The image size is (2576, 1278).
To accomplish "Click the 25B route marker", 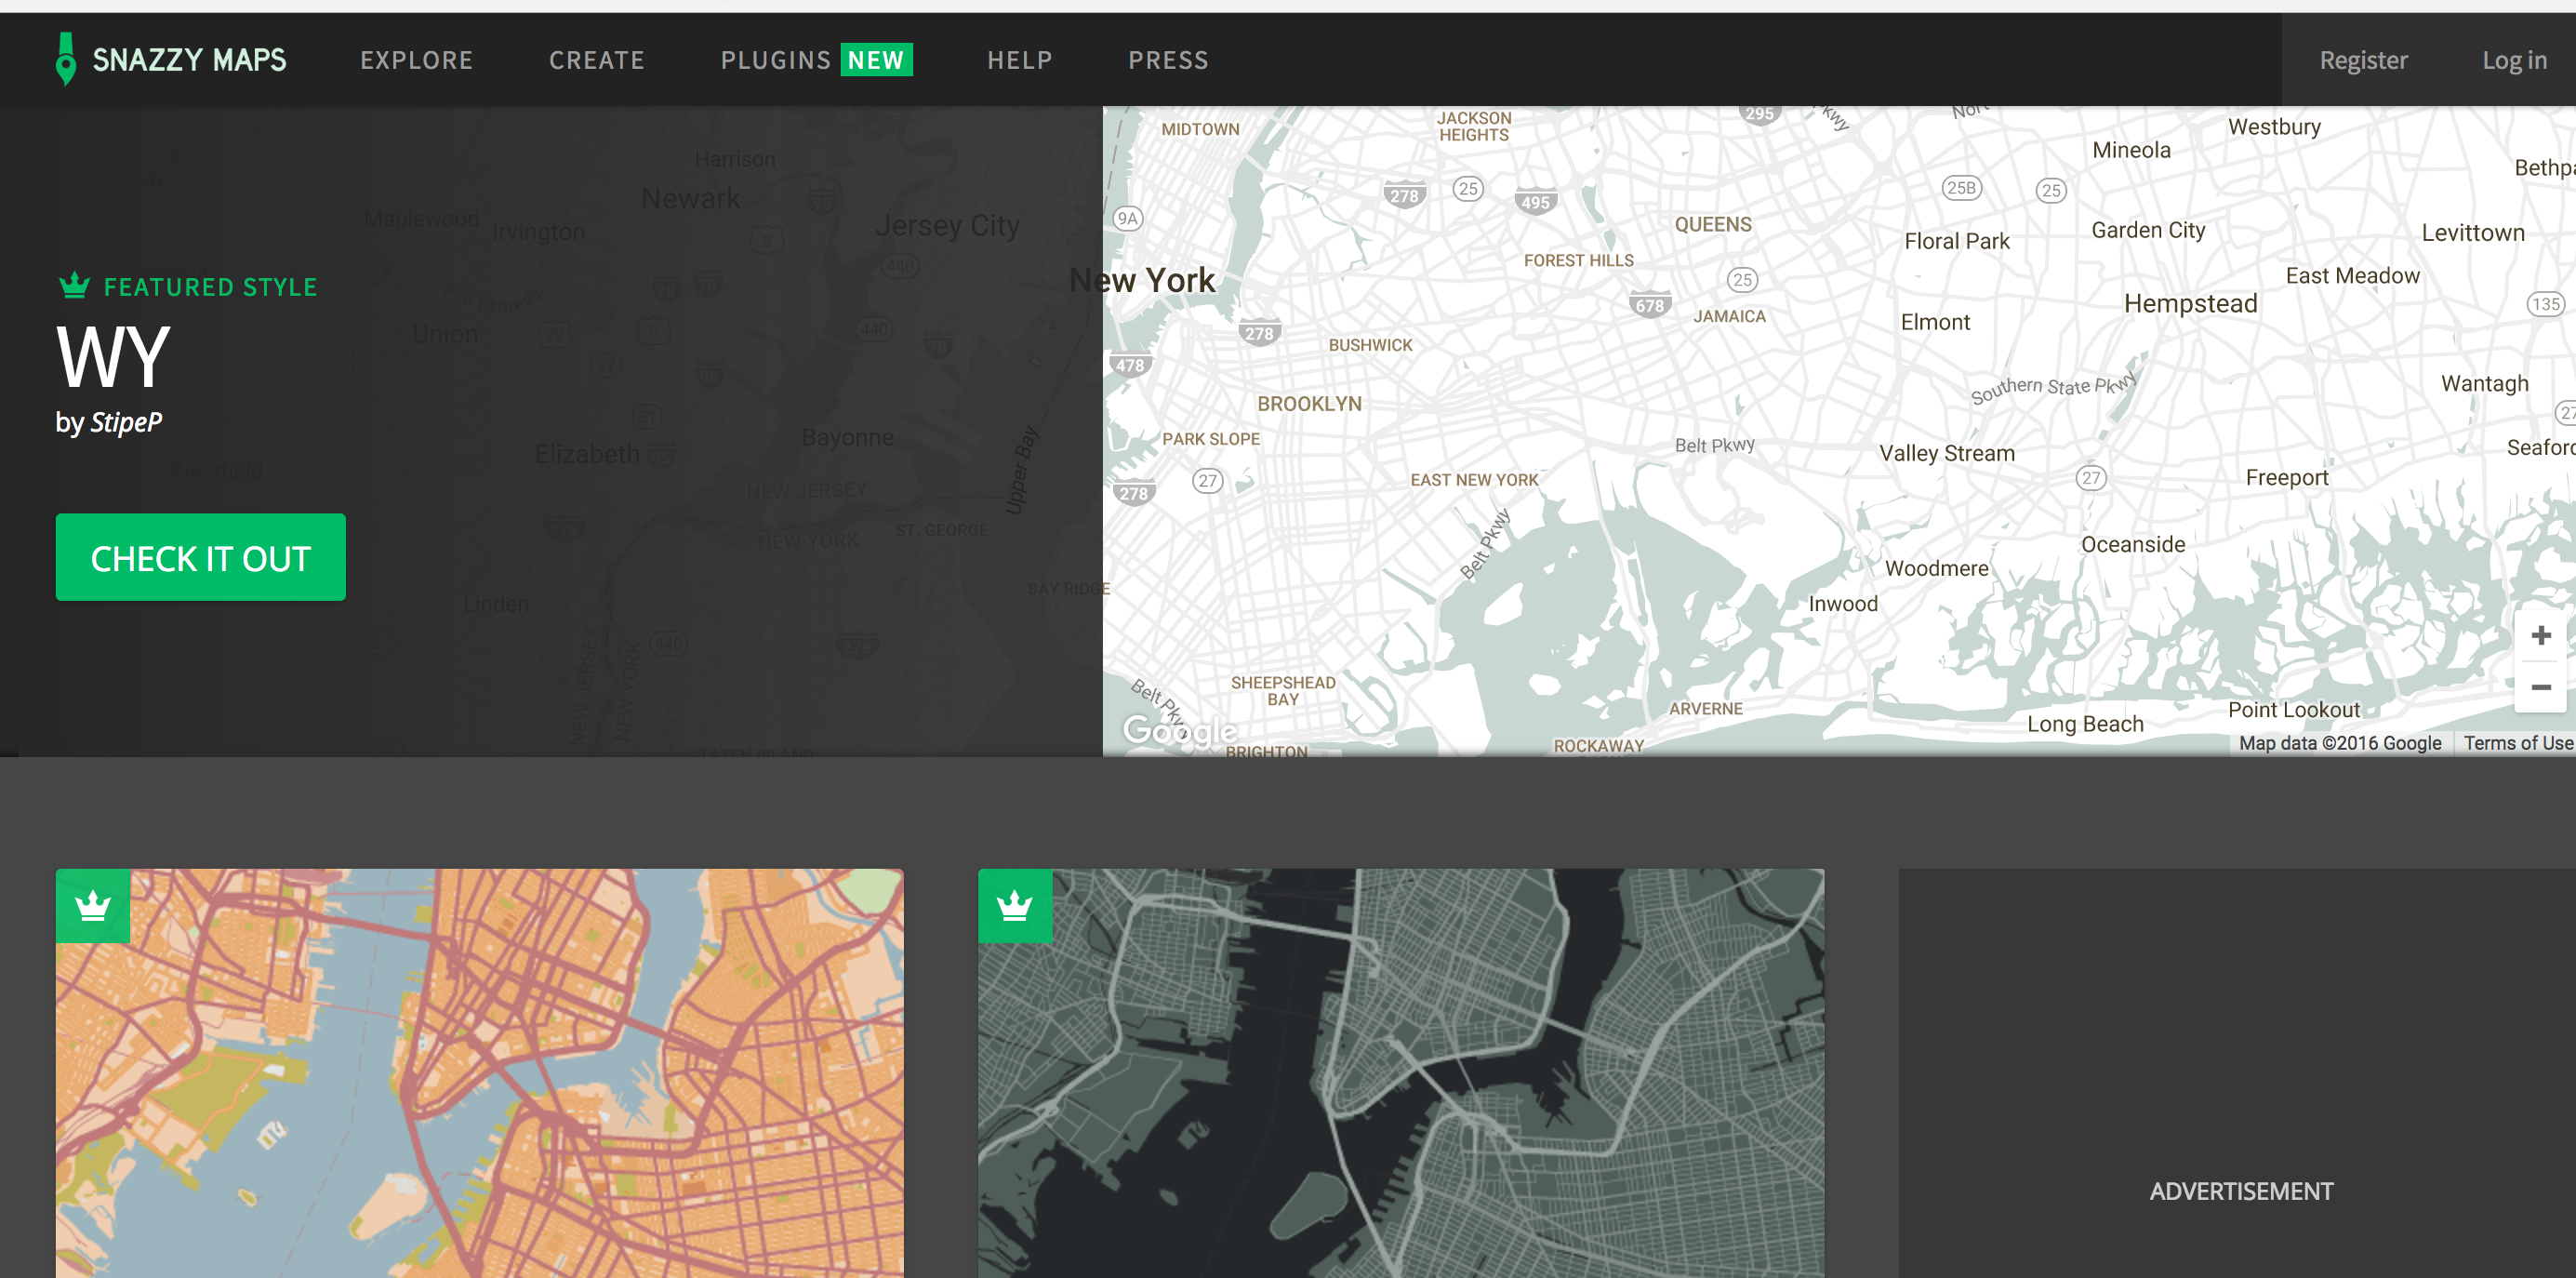I will (x=1961, y=188).
